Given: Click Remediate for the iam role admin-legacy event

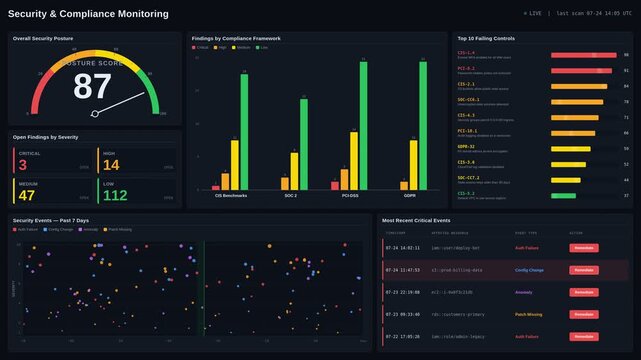Looking at the screenshot, I should coord(584,336).
